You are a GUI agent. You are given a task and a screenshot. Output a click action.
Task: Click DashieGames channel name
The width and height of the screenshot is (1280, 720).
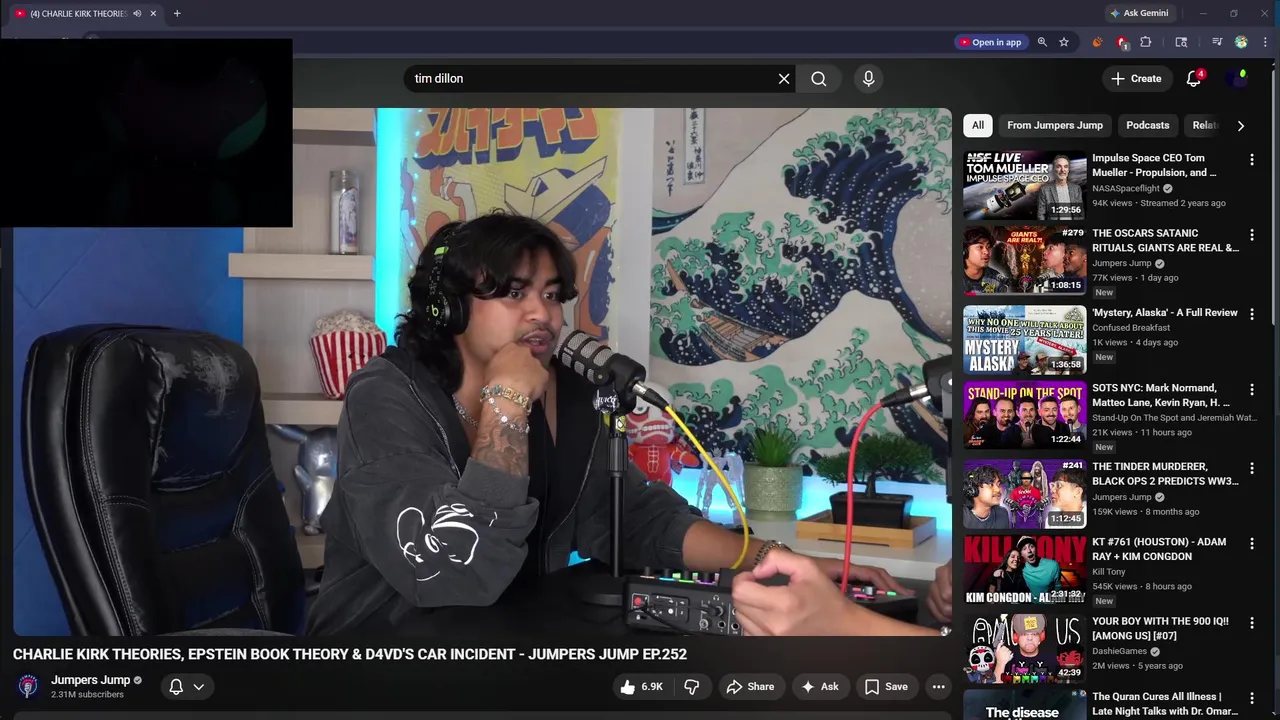[1120, 651]
